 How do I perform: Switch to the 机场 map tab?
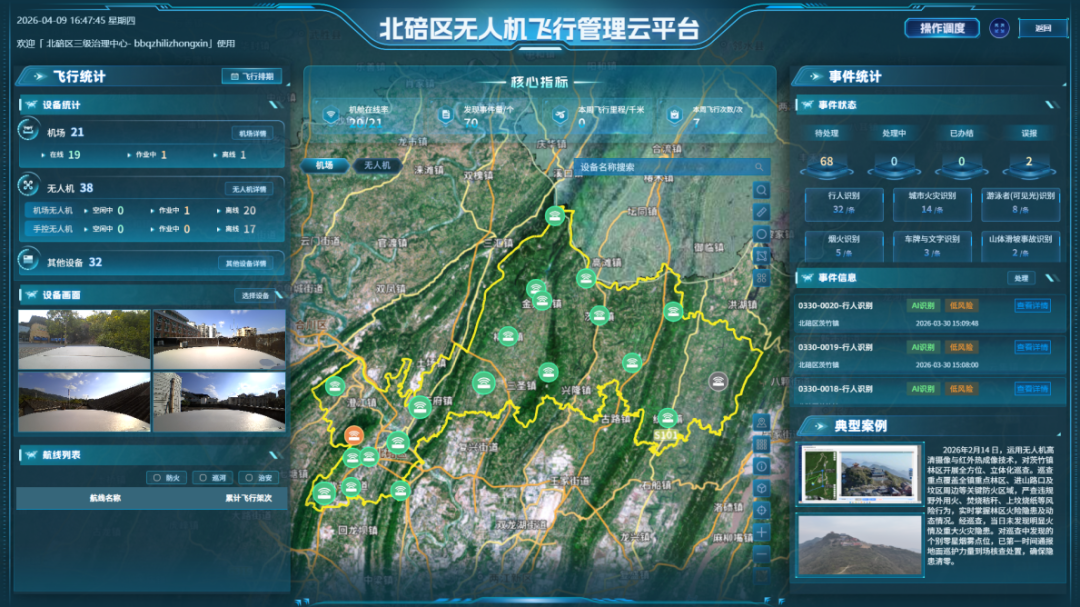[x=324, y=166]
